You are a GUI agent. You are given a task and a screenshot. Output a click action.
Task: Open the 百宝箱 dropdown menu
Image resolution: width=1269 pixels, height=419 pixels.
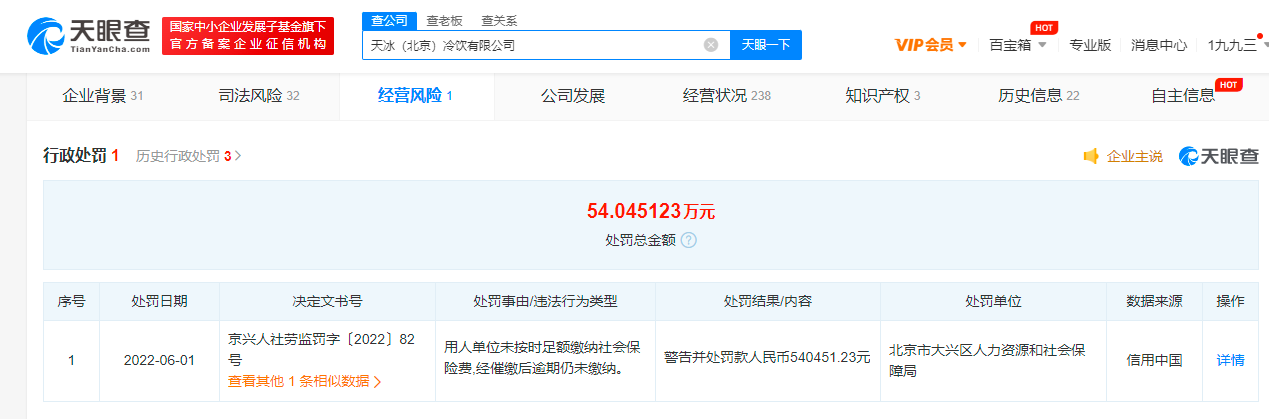(1018, 45)
